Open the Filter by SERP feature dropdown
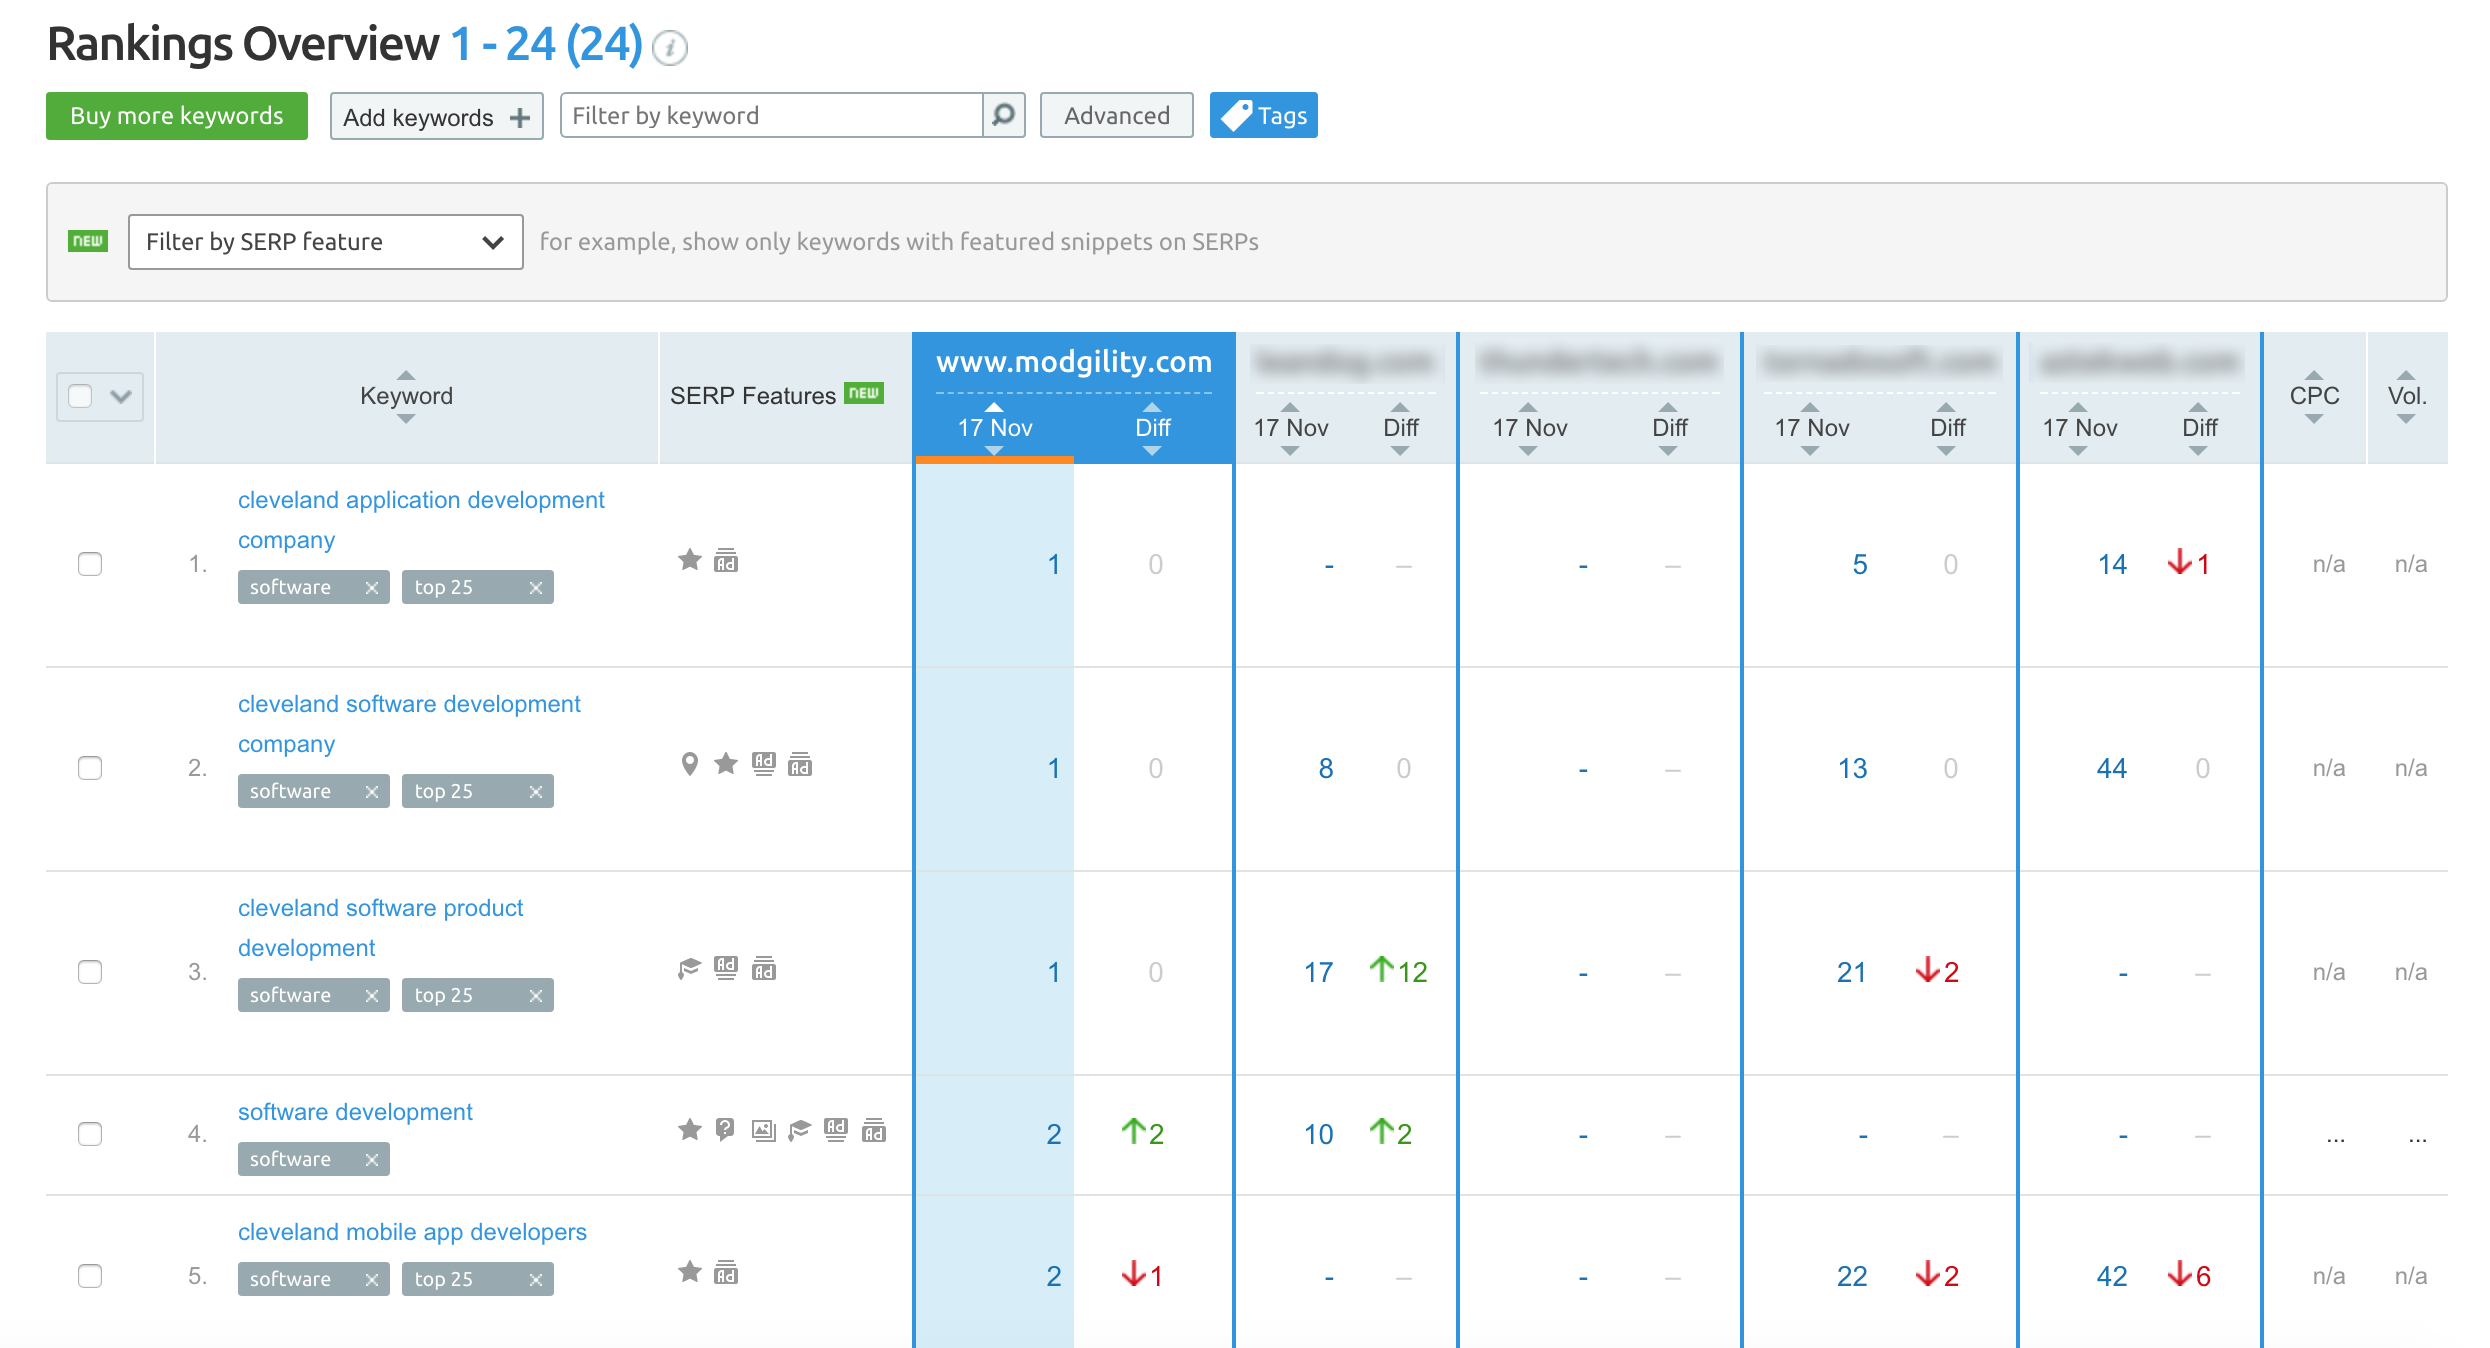2490x1348 pixels. click(x=325, y=242)
